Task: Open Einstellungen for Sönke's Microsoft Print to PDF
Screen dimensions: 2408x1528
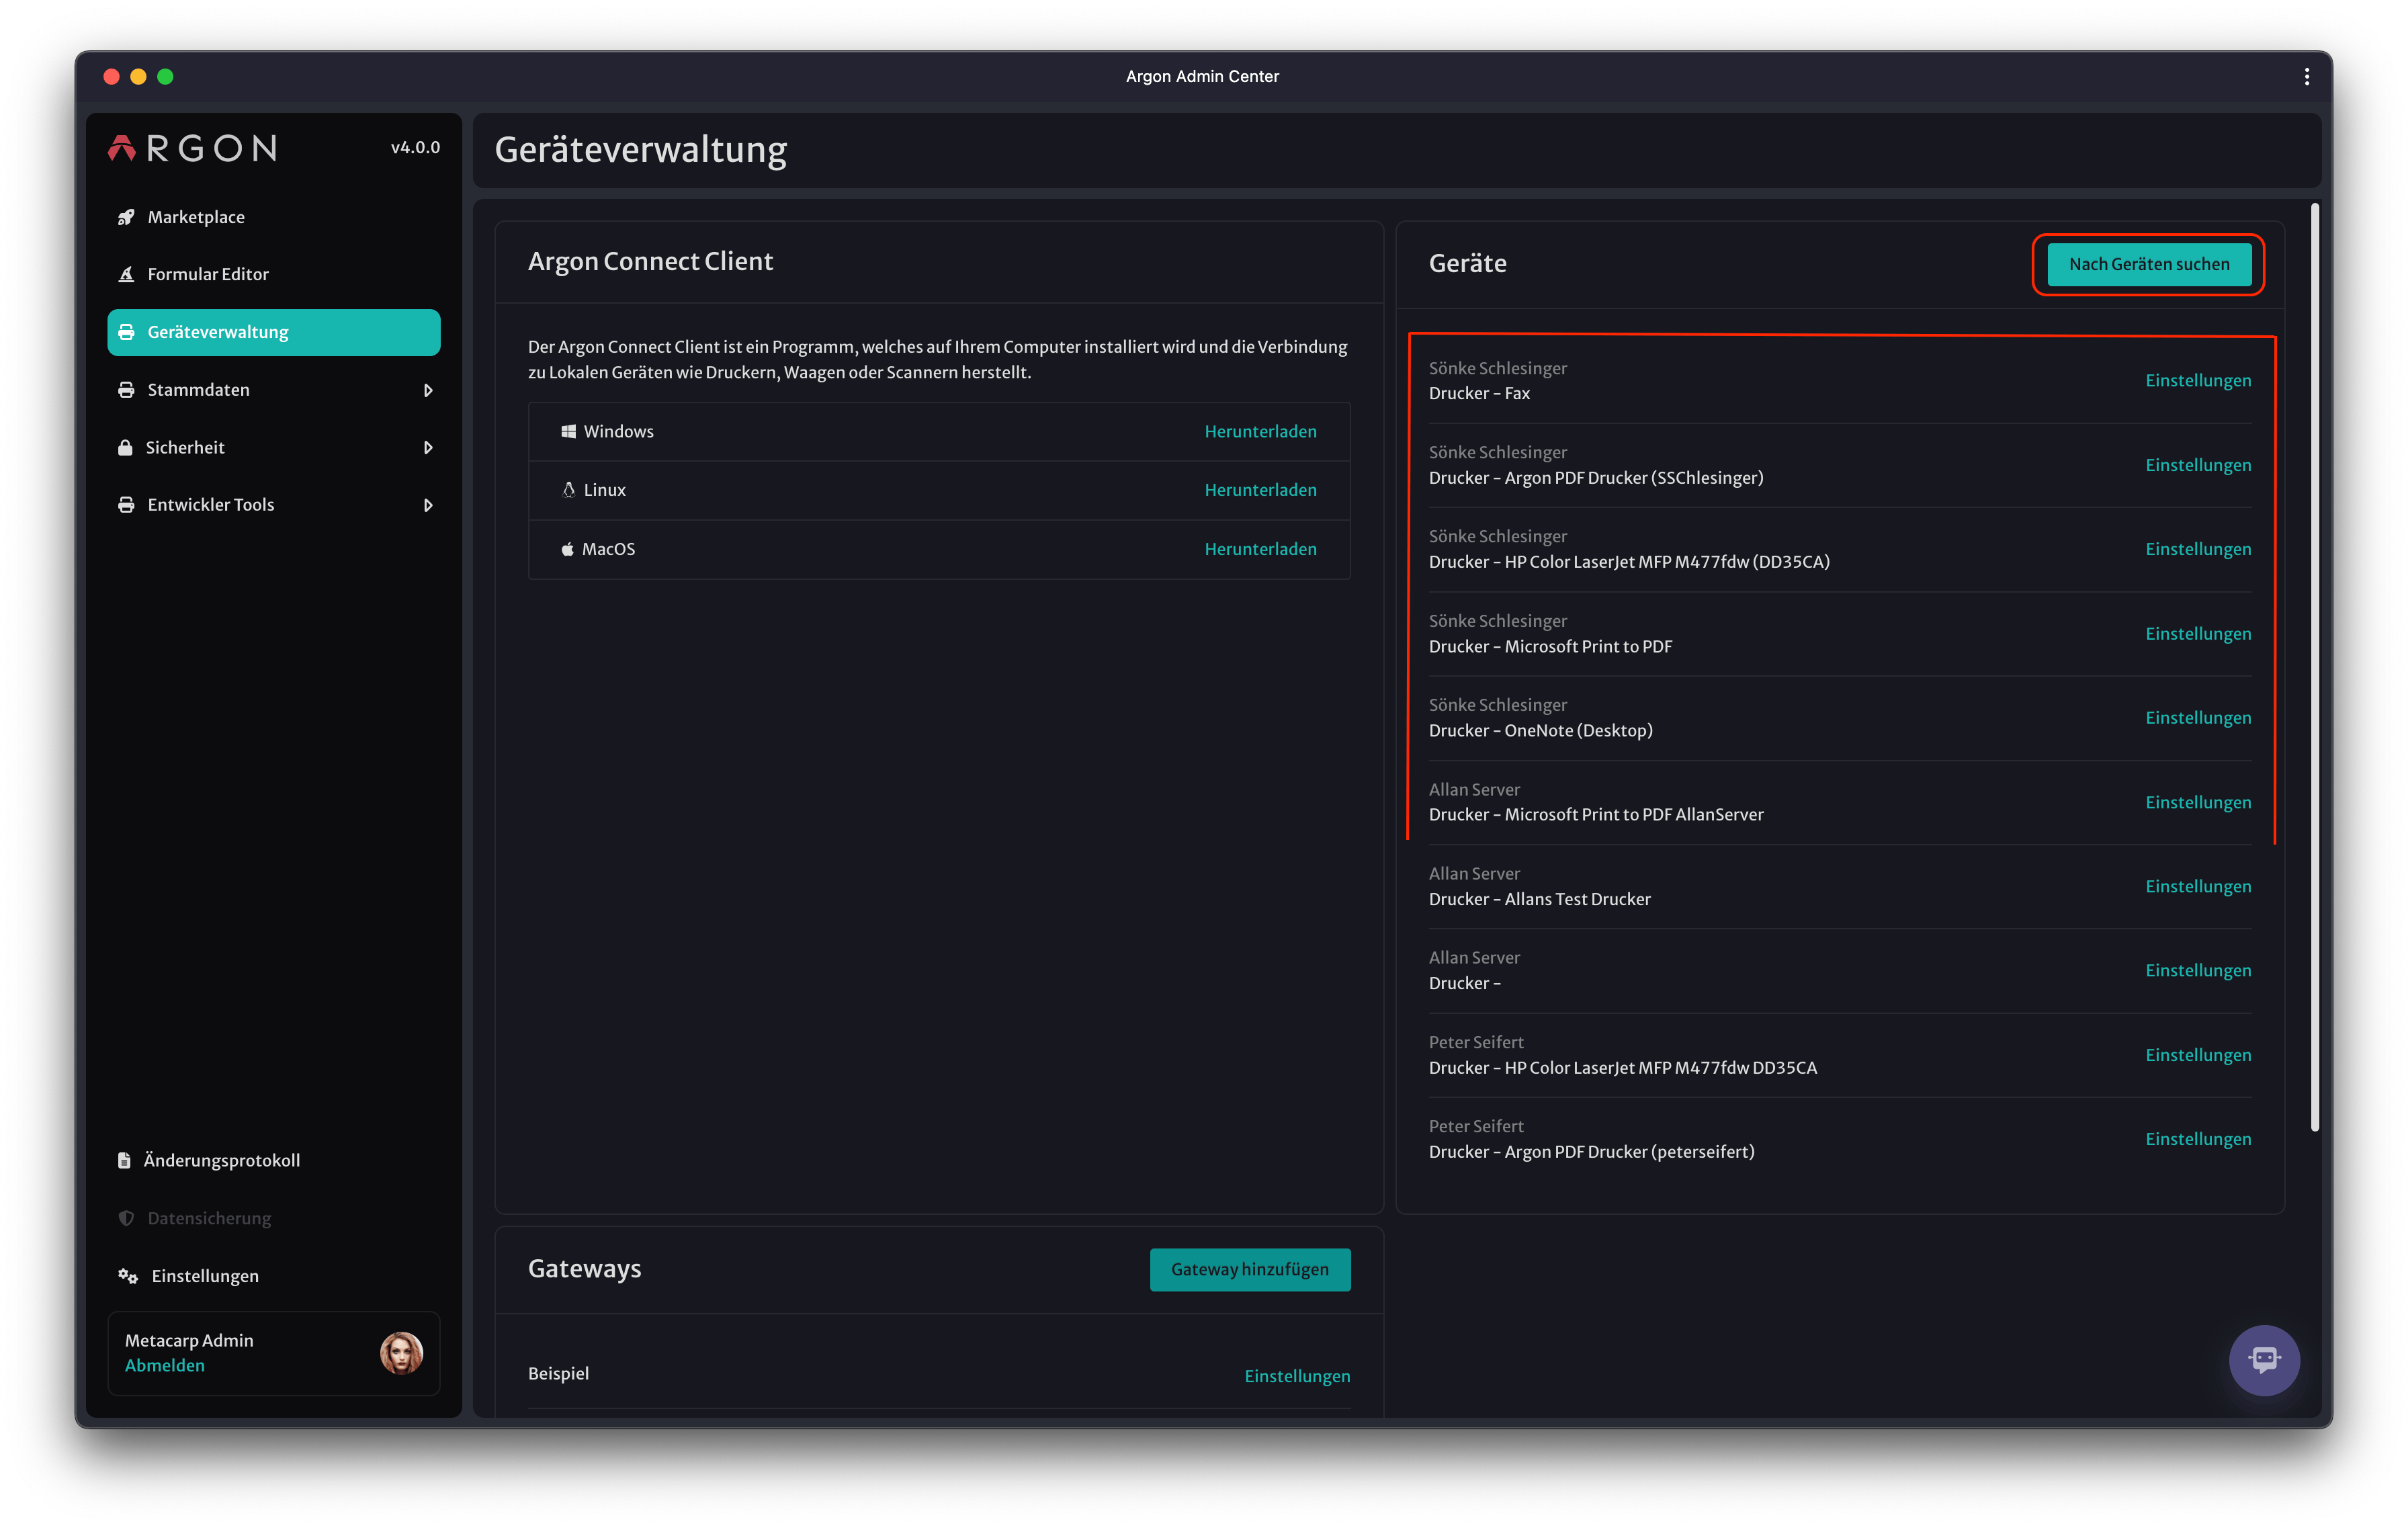Action: pos(2198,634)
